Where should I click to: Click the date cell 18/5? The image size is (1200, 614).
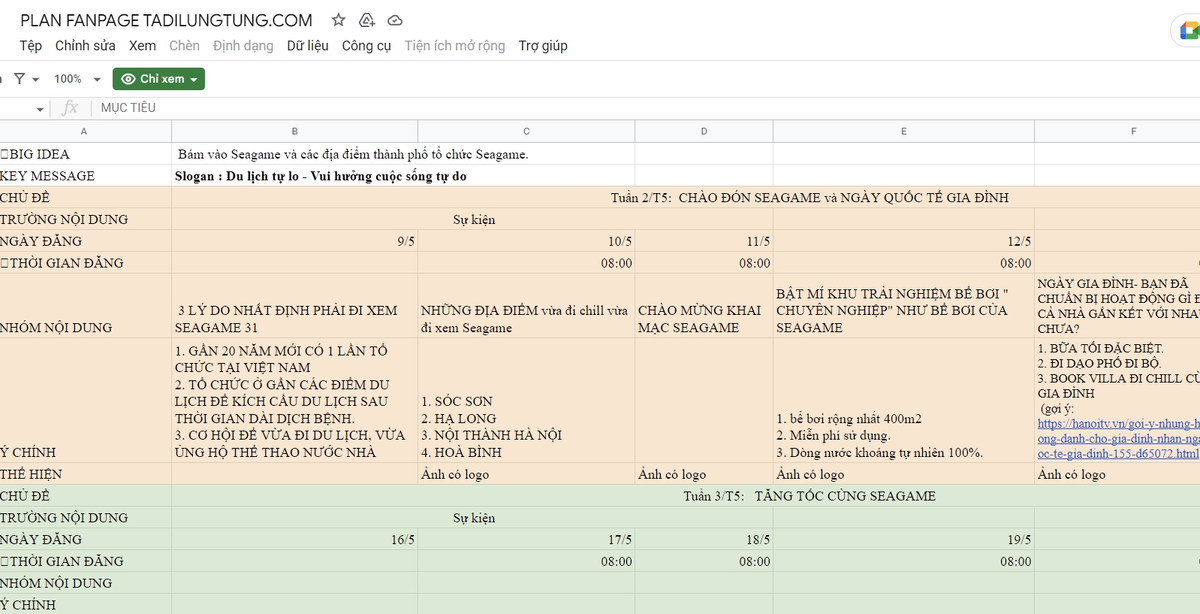pyautogui.click(x=704, y=539)
